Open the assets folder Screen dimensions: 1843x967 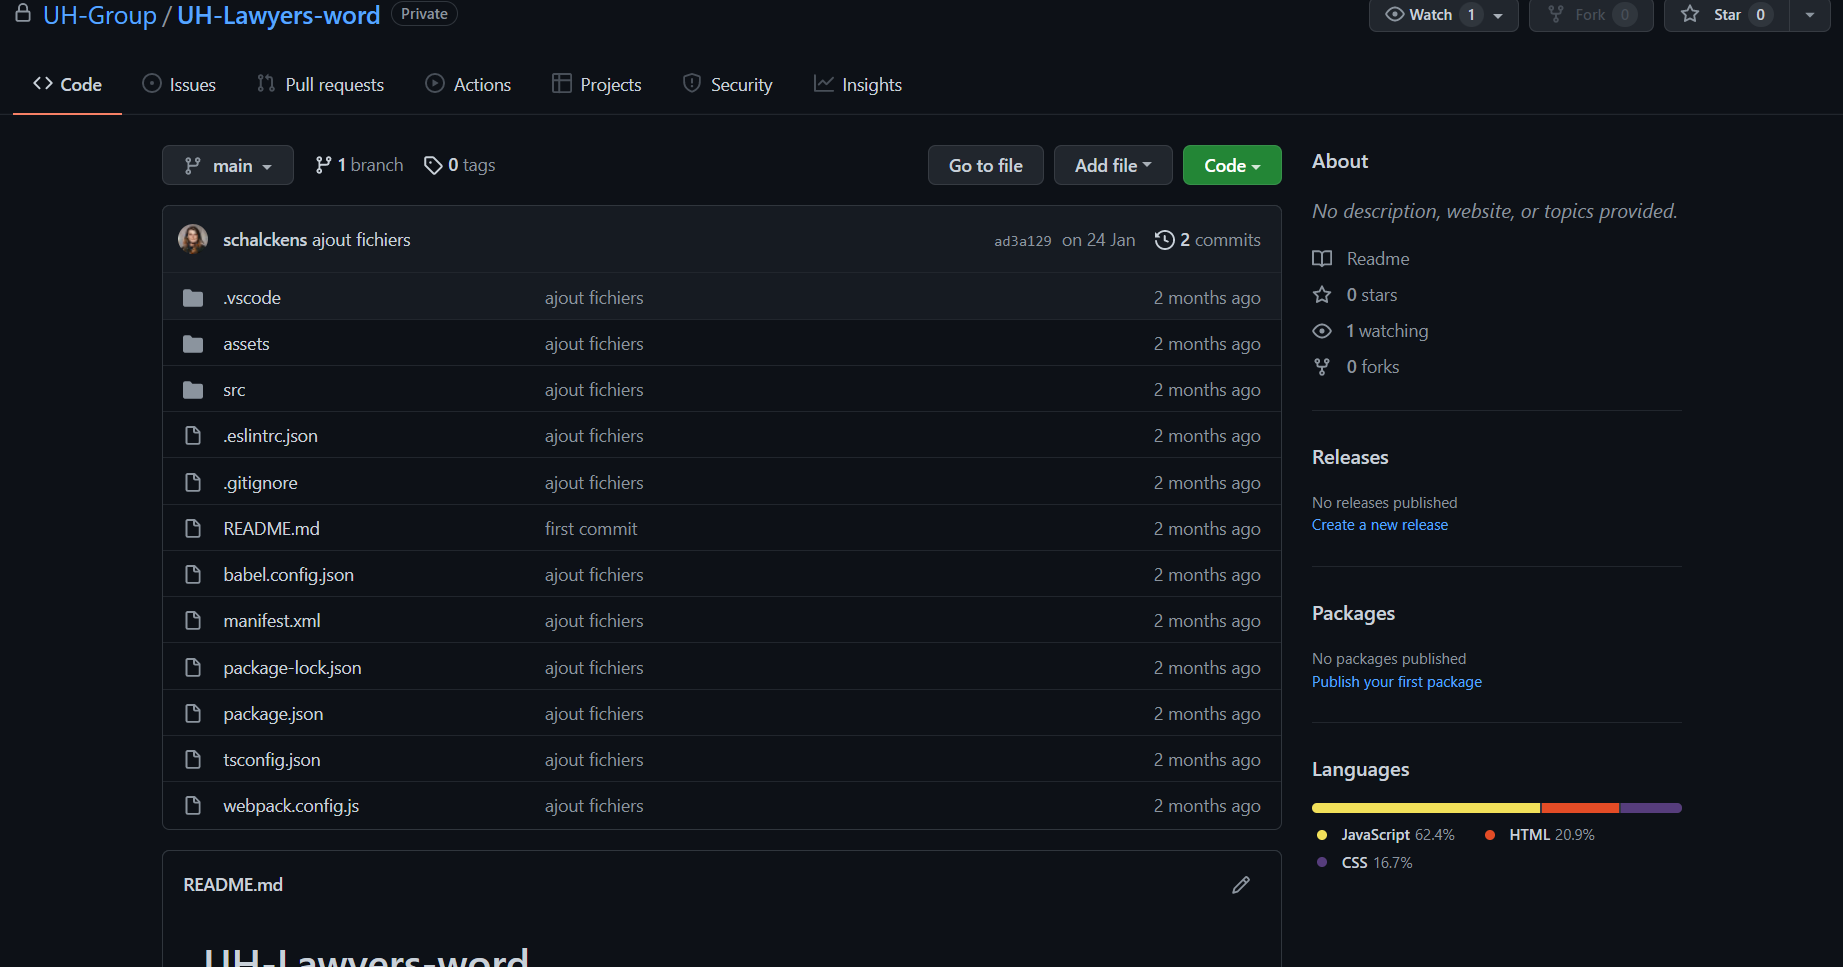[x=246, y=344]
